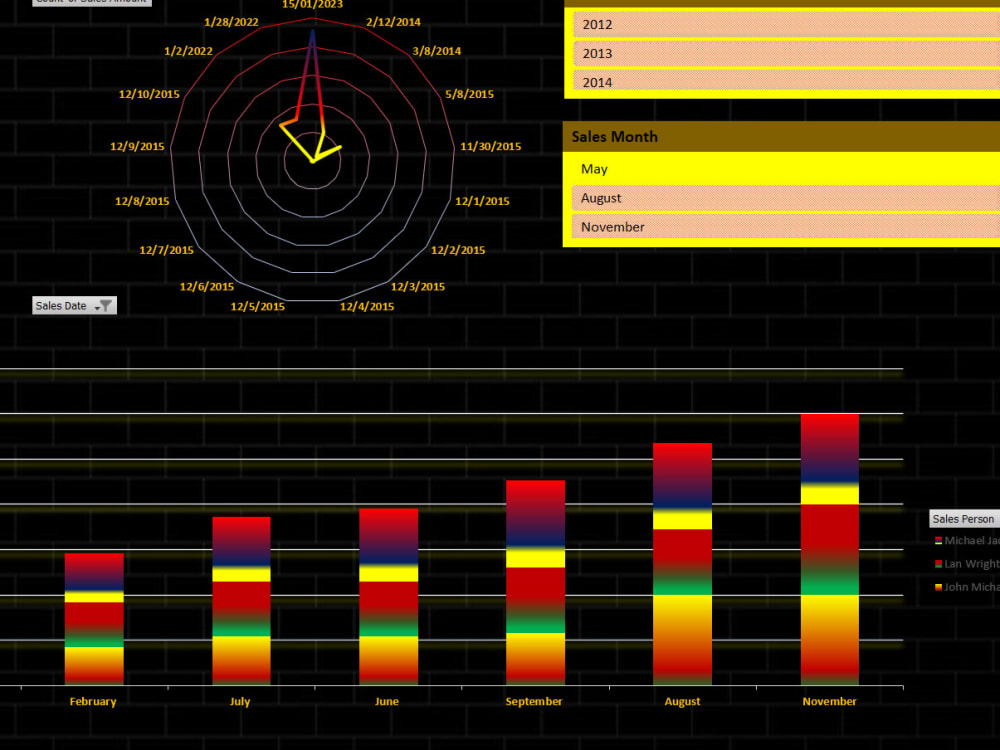The height and width of the screenshot is (750, 1000).
Task: Click radar label 12/9/2015
Action: [x=137, y=147]
